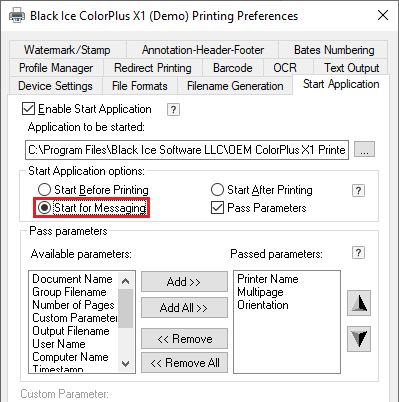Screen dimensions: 399x402
Task: Click scroll up arrow of Available parameters list
Action: (x=125, y=281)
